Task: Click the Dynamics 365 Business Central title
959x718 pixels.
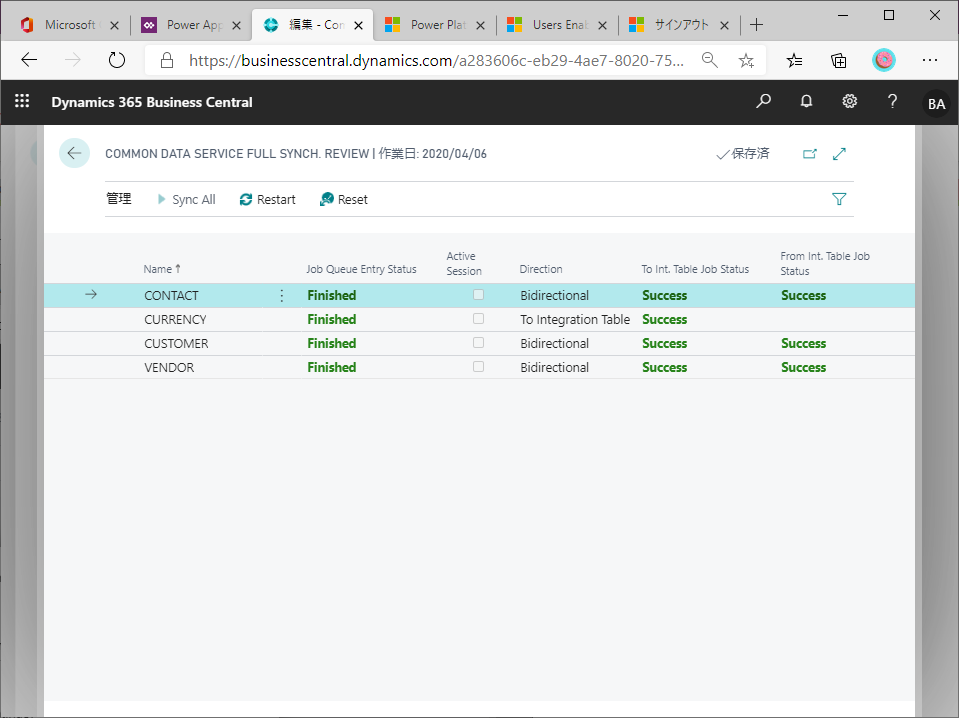Action: pos(152,102)
